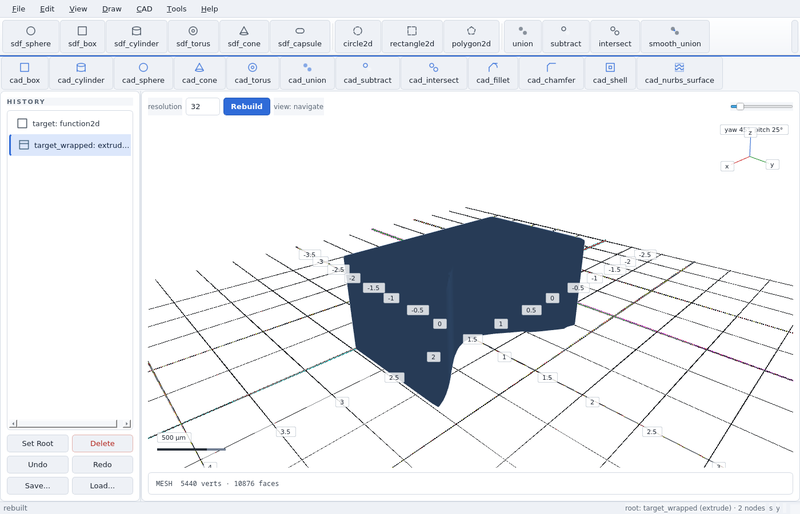Insert a rectangle2d shape
Viewport: 800px width, 514px height.
pos(412,37)
